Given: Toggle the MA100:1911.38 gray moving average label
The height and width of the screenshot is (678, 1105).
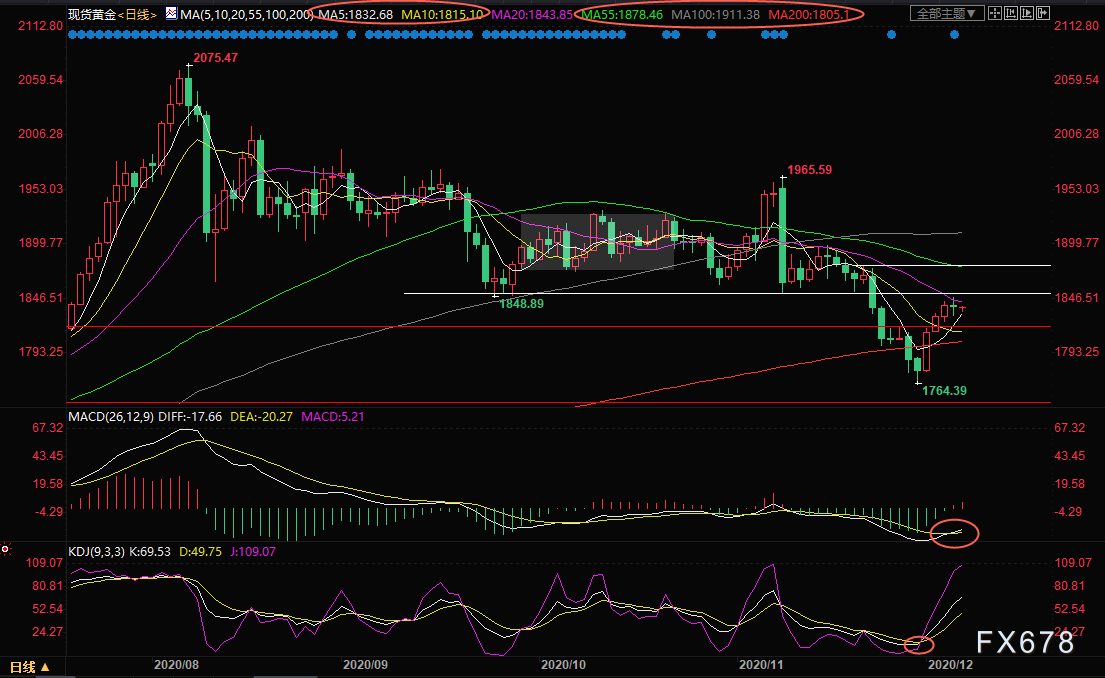Looking at the screenshot, I should pyautogui.click(x=716, y=14).
